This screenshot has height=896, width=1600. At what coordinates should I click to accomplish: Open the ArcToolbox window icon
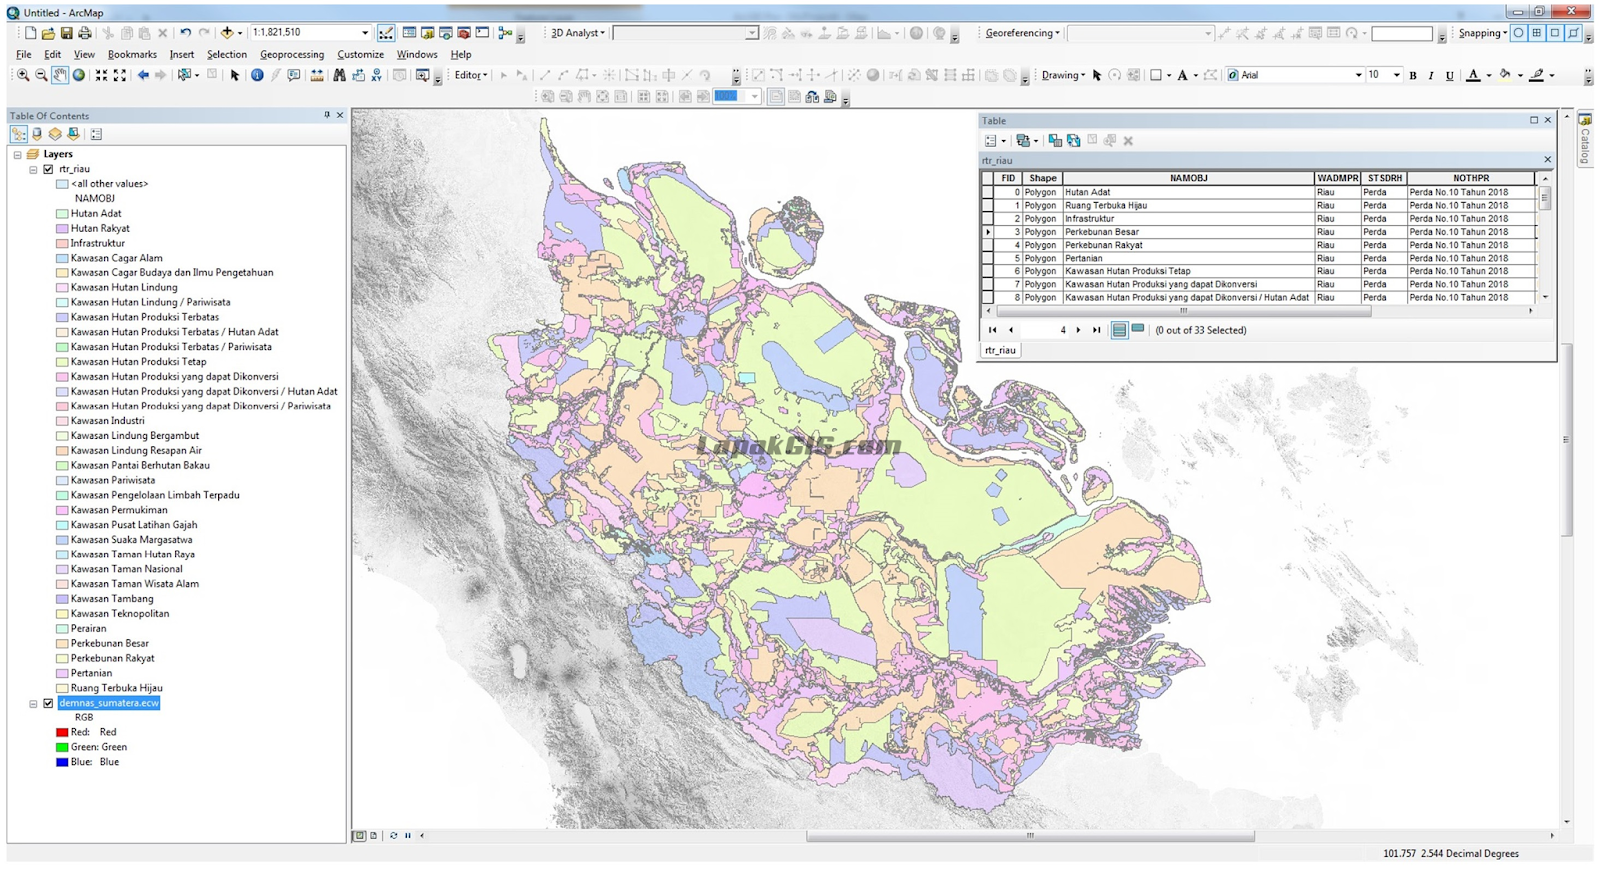pos(464,33)
